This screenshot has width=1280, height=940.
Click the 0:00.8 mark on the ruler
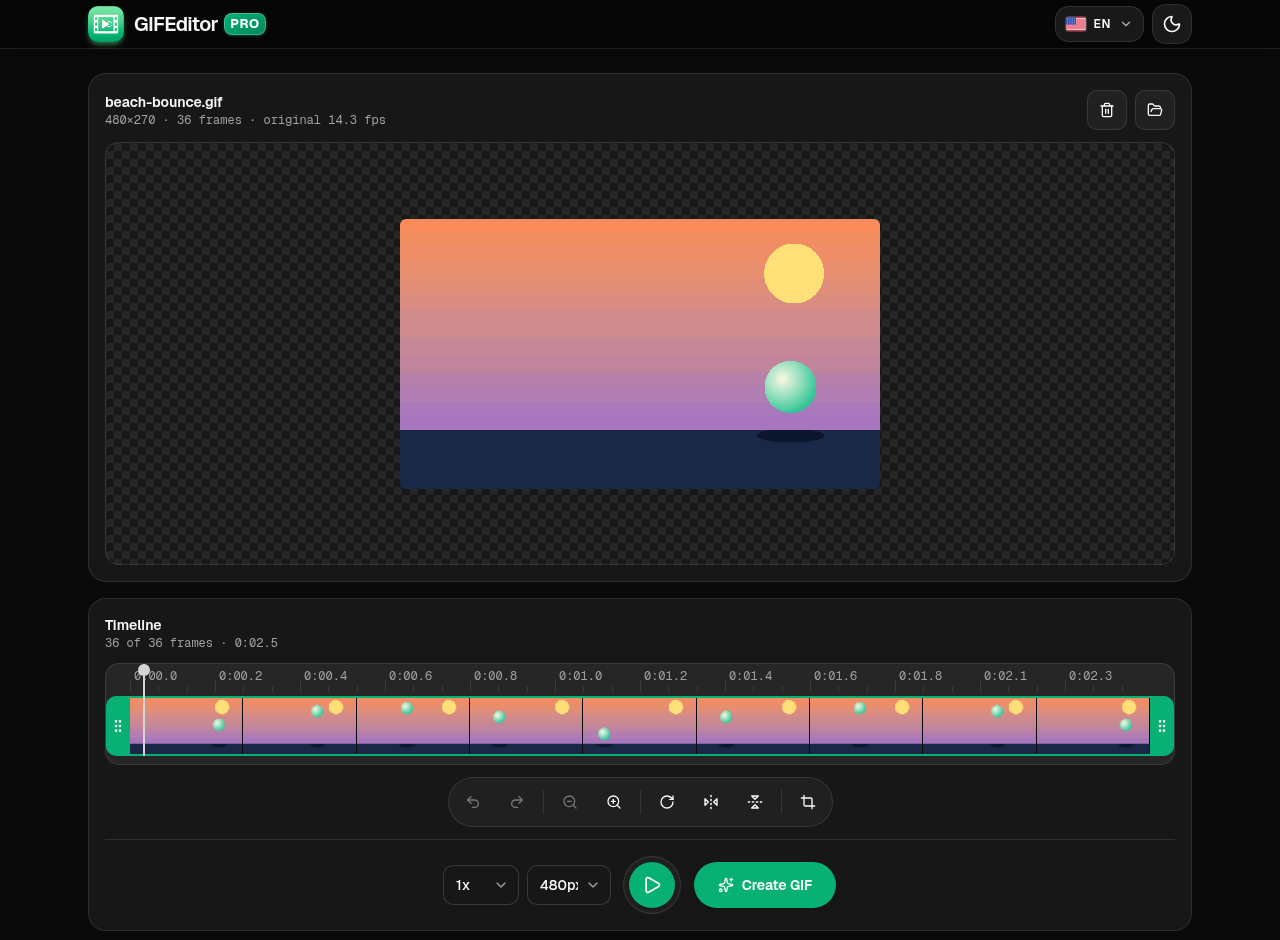[496, 676]
